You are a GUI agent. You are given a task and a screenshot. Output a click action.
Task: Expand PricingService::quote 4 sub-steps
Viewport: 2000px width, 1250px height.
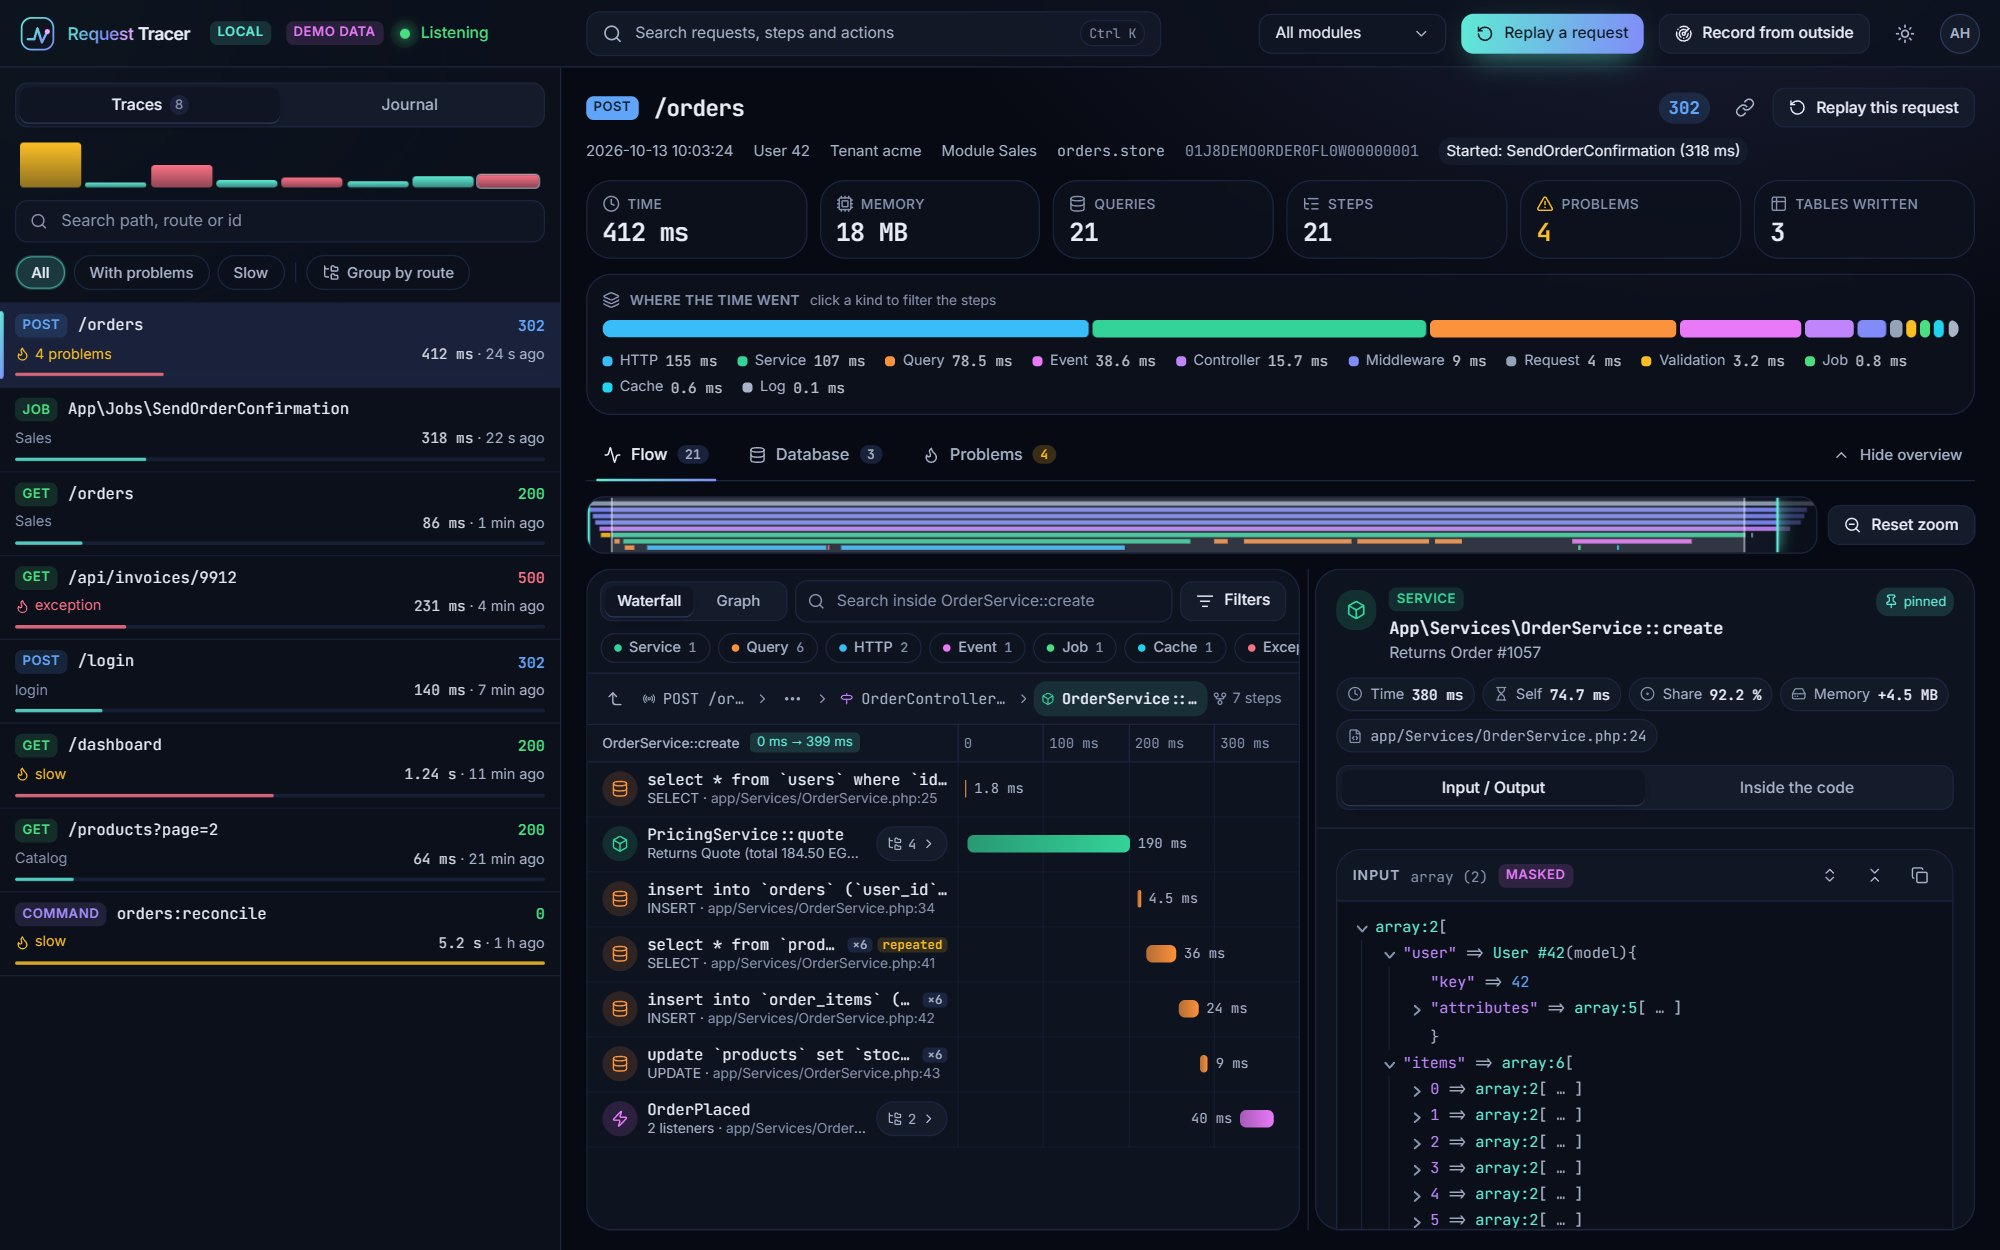tap(911, 843)
